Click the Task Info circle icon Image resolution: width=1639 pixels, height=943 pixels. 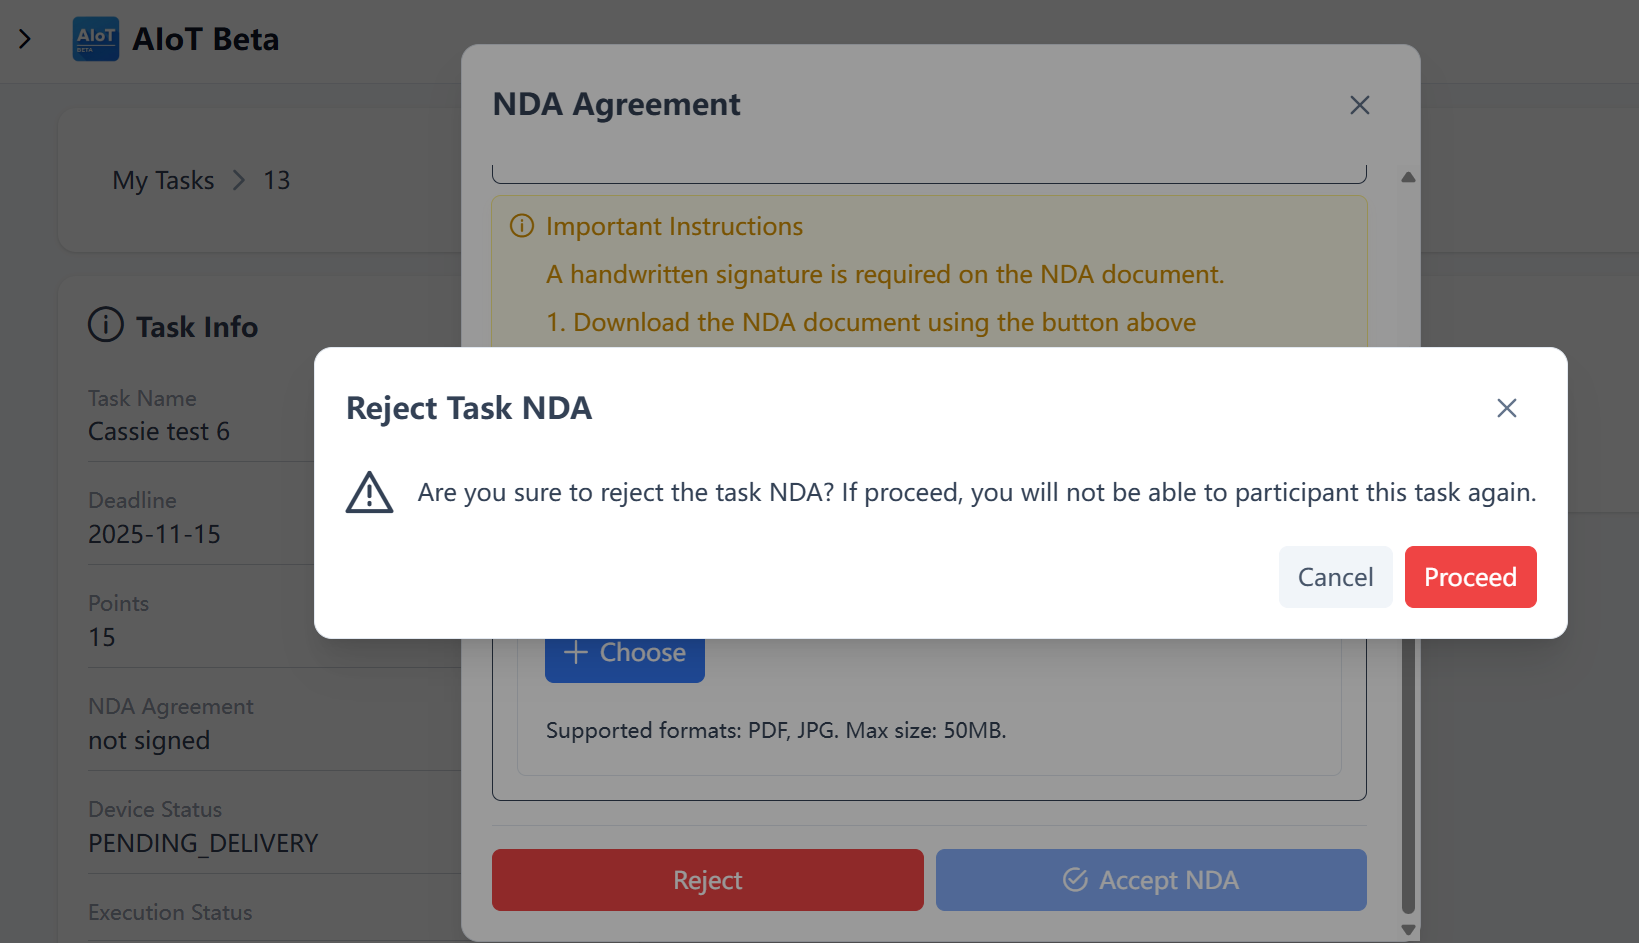(106, 325)
